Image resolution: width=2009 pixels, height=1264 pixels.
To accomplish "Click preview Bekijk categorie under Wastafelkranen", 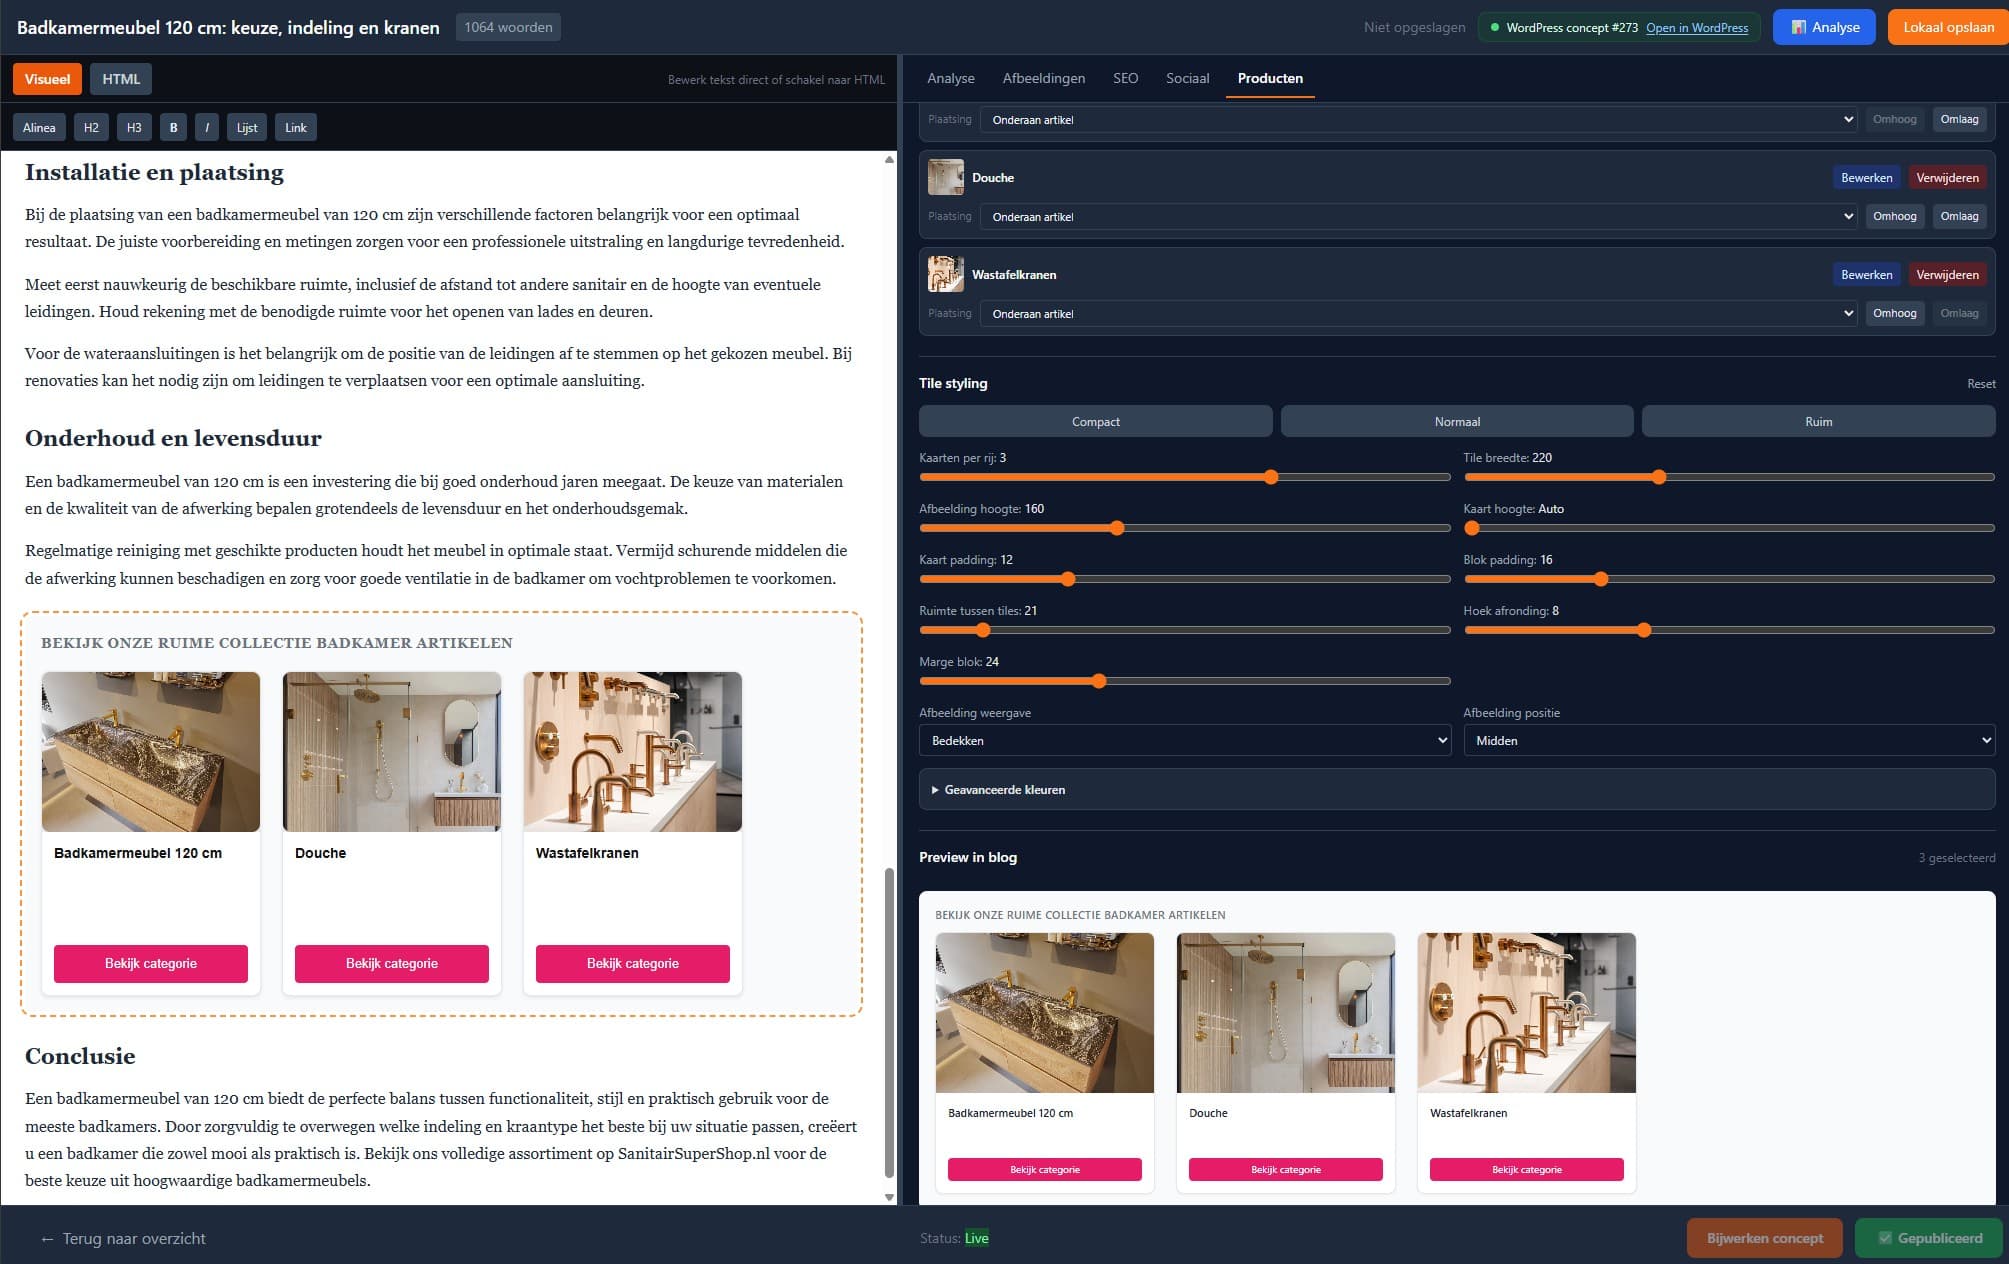I will [x=1526, y=1169].
